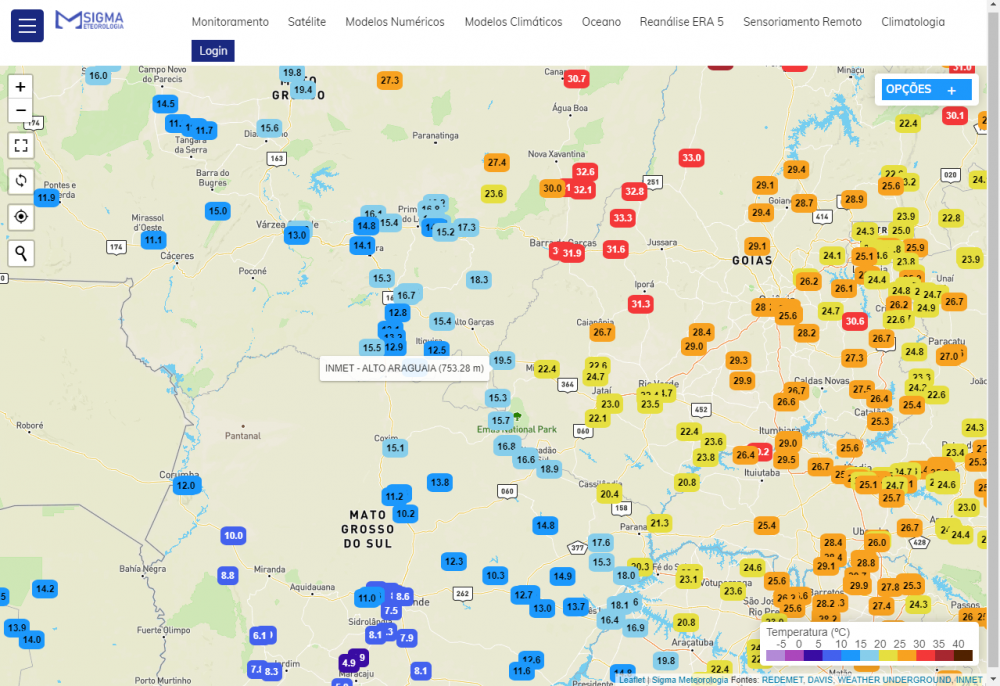Click the 33.0 temperature station marker
The width and height of the screenshot is (1000, 686).
[x=691, y=158]
